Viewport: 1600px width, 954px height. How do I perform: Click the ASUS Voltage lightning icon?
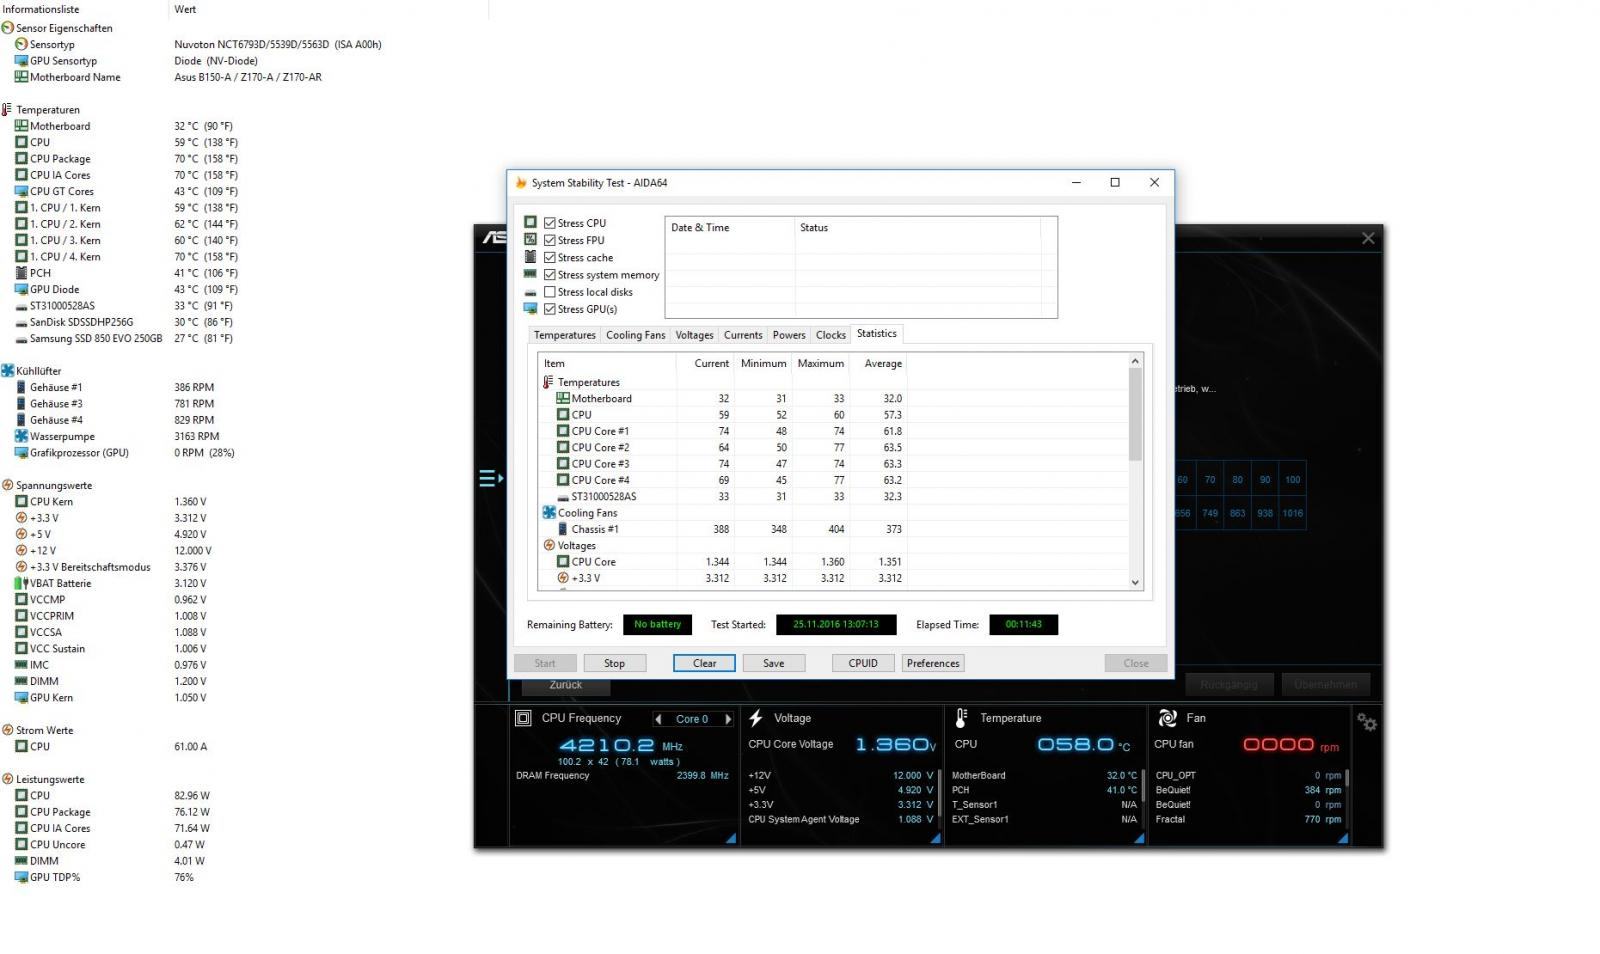click(x=756, y=718)
